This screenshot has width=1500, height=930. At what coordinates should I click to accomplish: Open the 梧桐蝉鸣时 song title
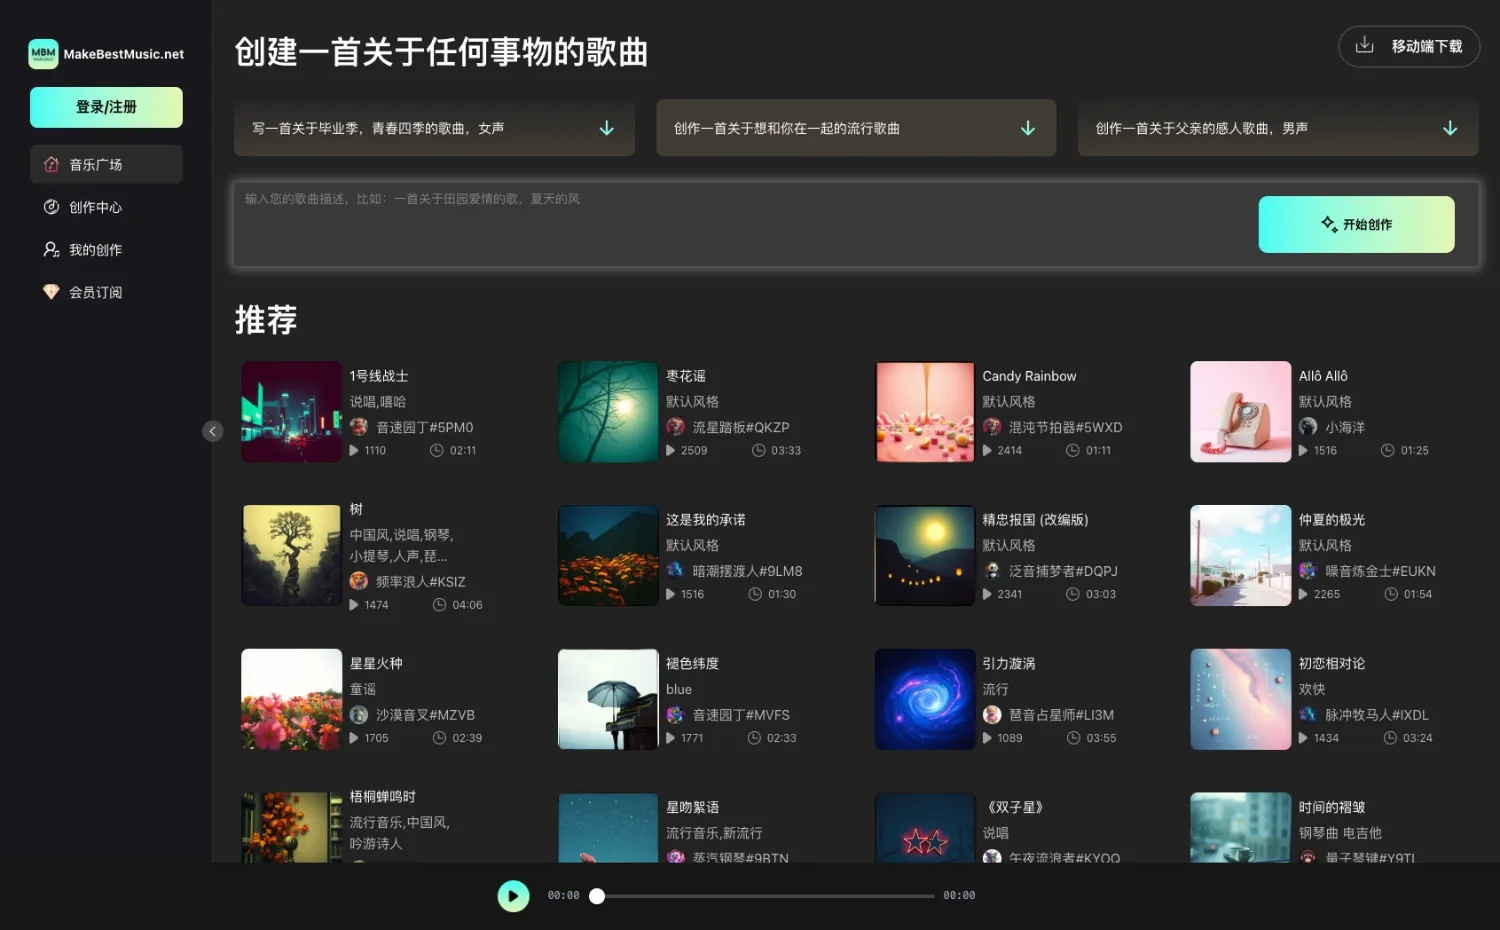[383, 797]
